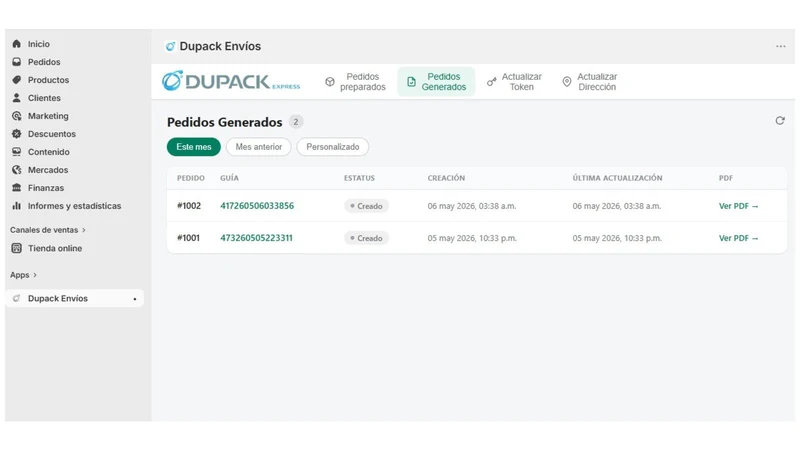Go to Marketing in sidebar

48,116
